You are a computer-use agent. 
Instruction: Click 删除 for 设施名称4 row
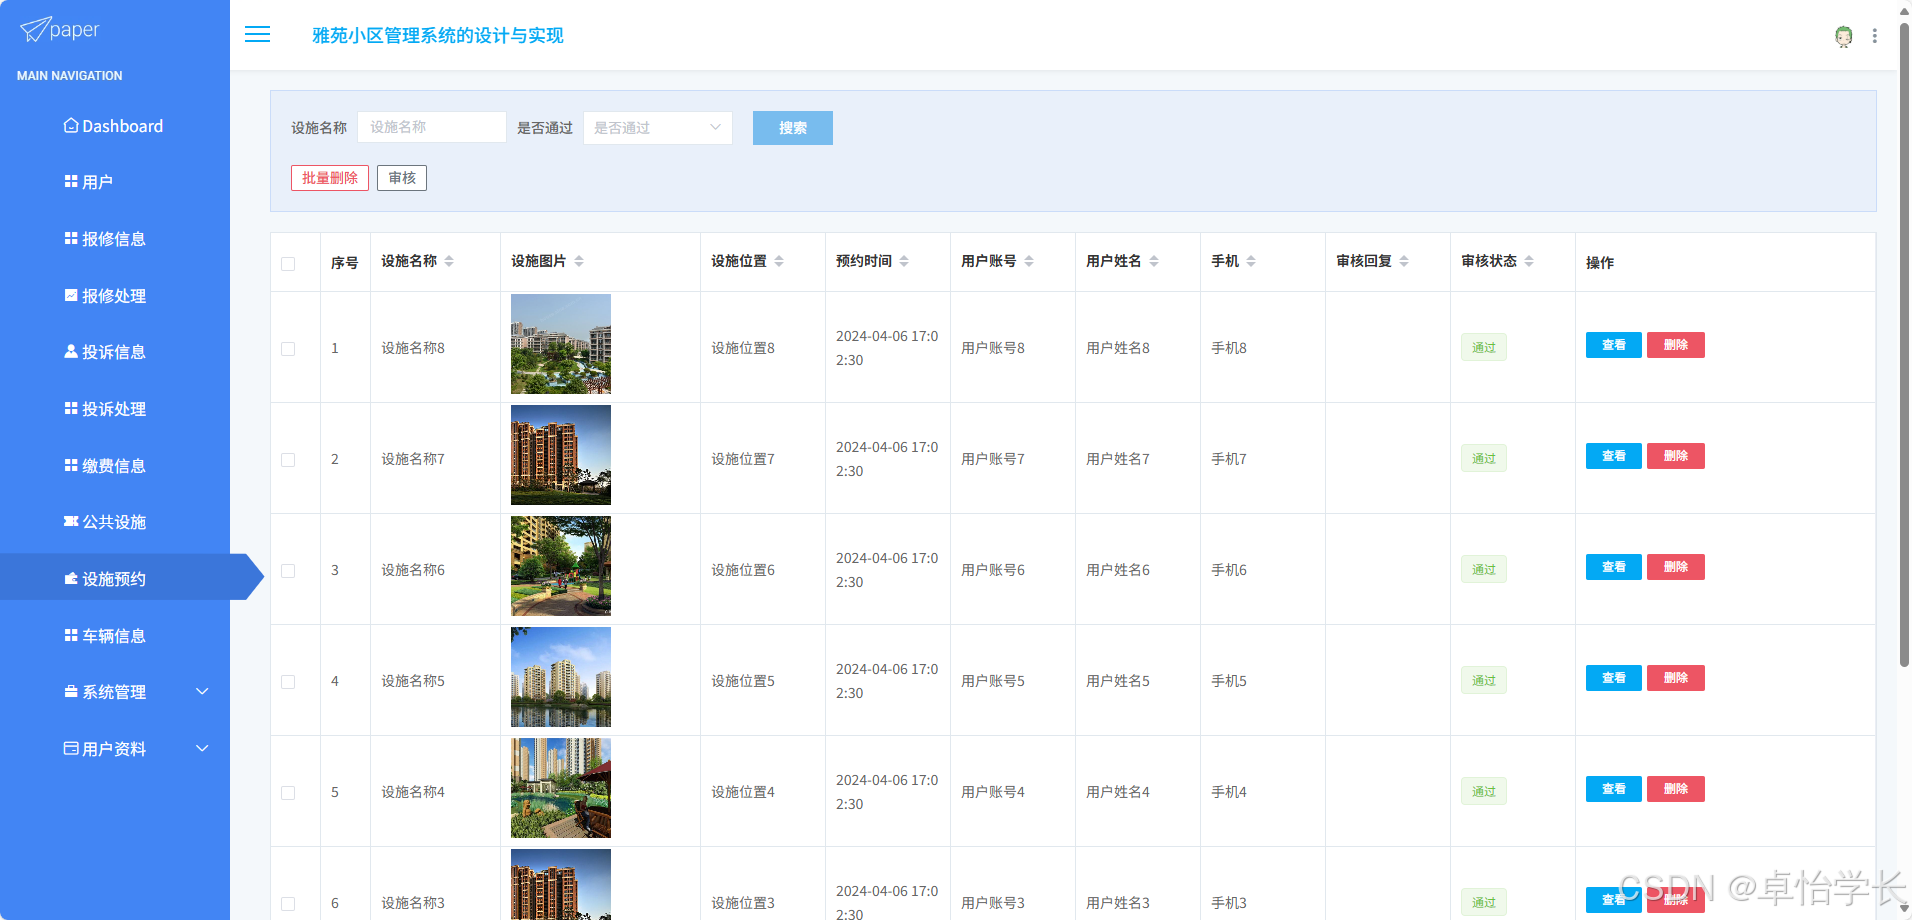[1676, 789]
